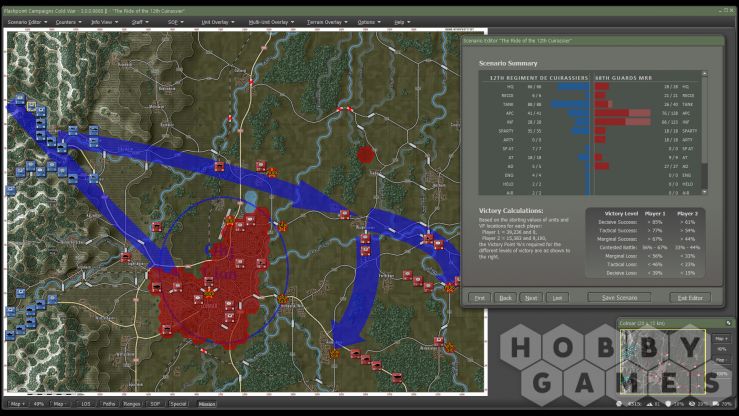Screen dimensions: 739x416
Task: Go to the First editor page
Action: pos(479,298)
